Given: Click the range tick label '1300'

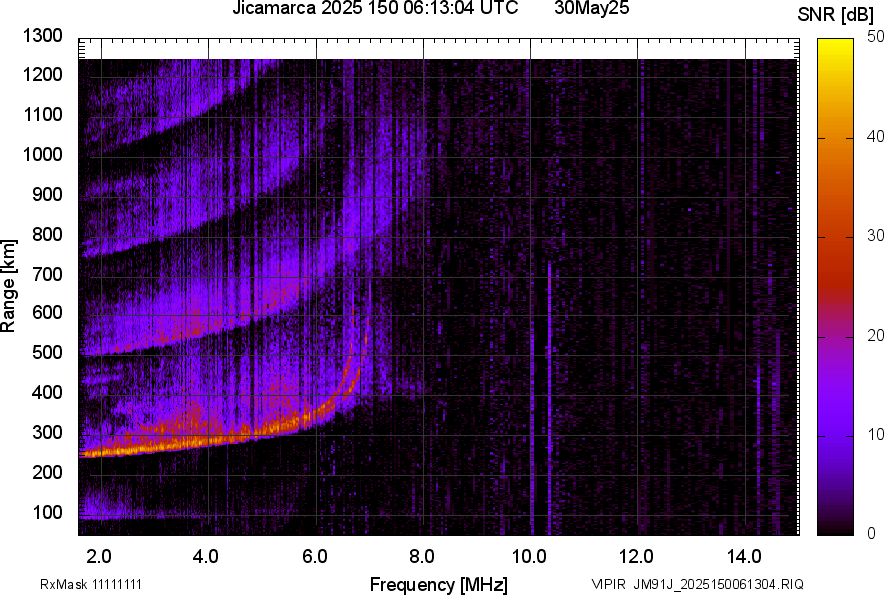Looking at the screenshot, I should pyautogui.click(x=42, y=36).
